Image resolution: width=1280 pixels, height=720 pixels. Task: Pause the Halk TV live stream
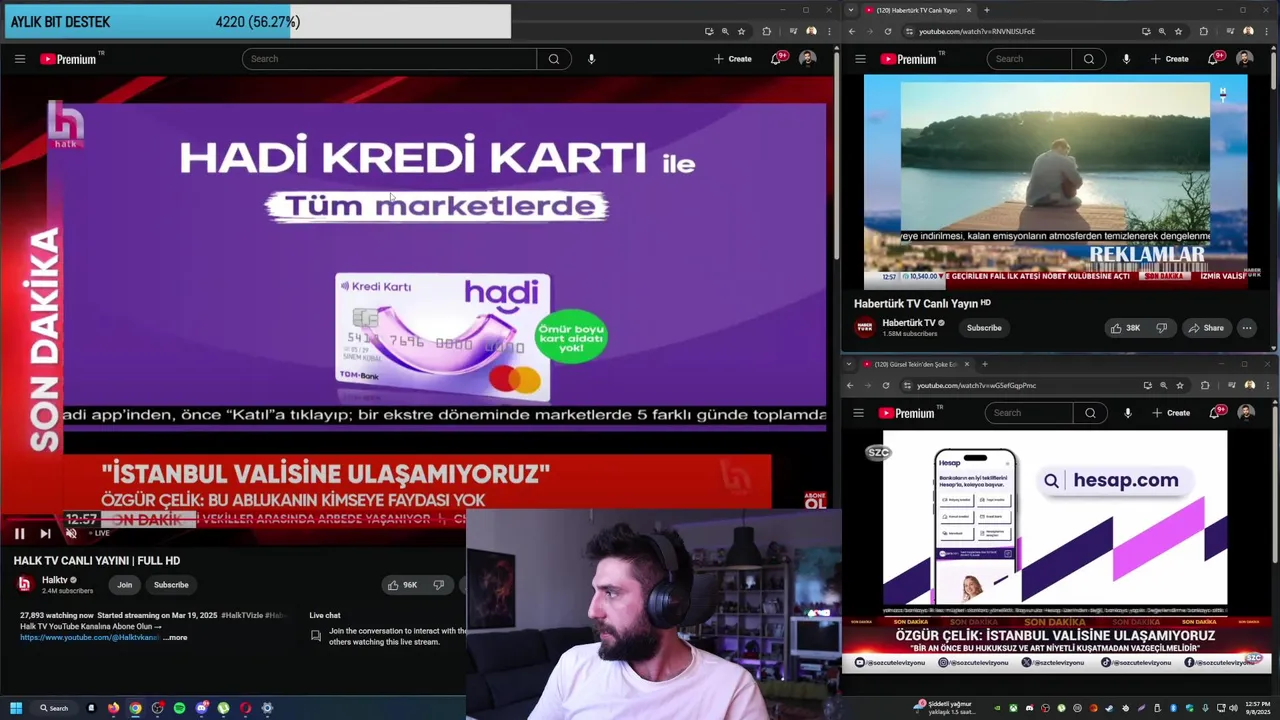click(19, 533)
